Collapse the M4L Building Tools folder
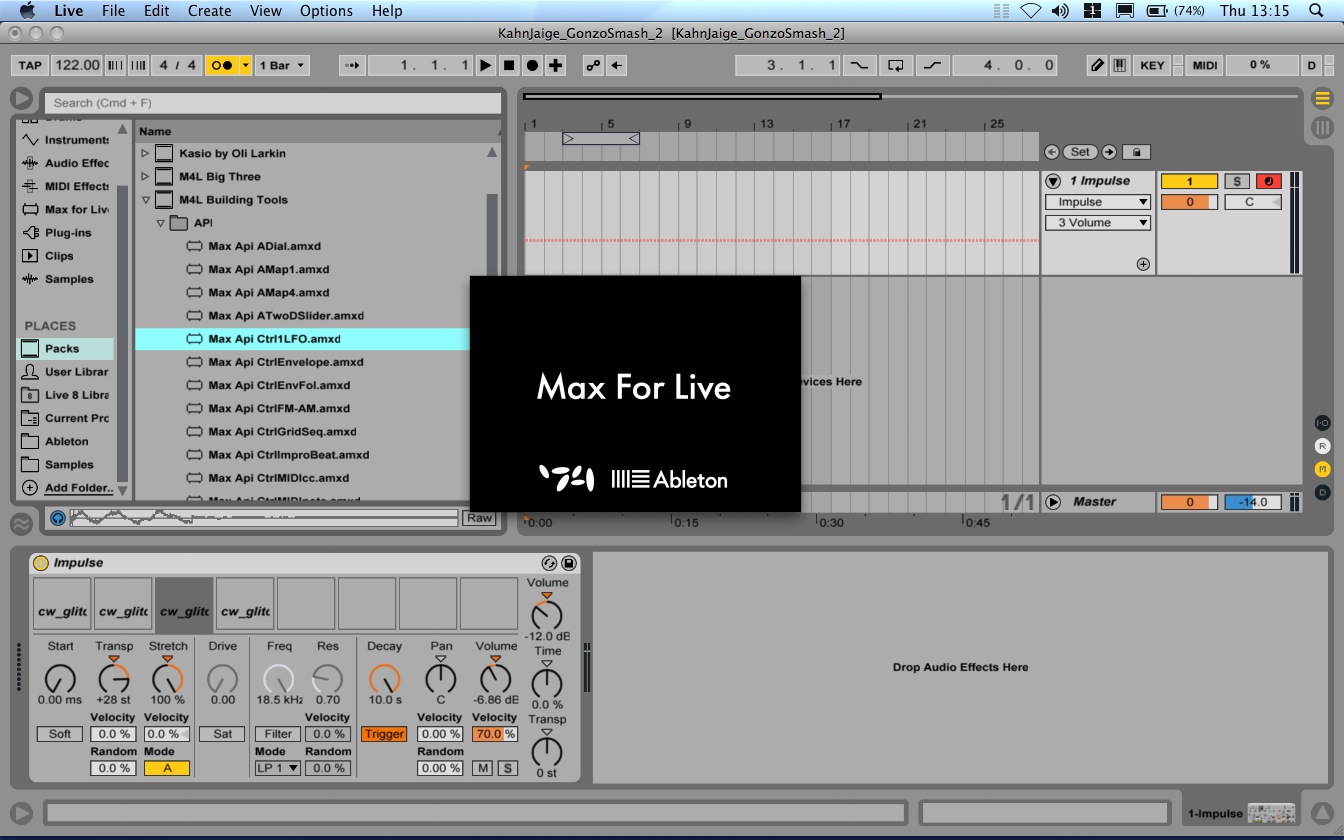Image resolution: width=1344 pixels, height=840 pixels. (x=146, y=200)
